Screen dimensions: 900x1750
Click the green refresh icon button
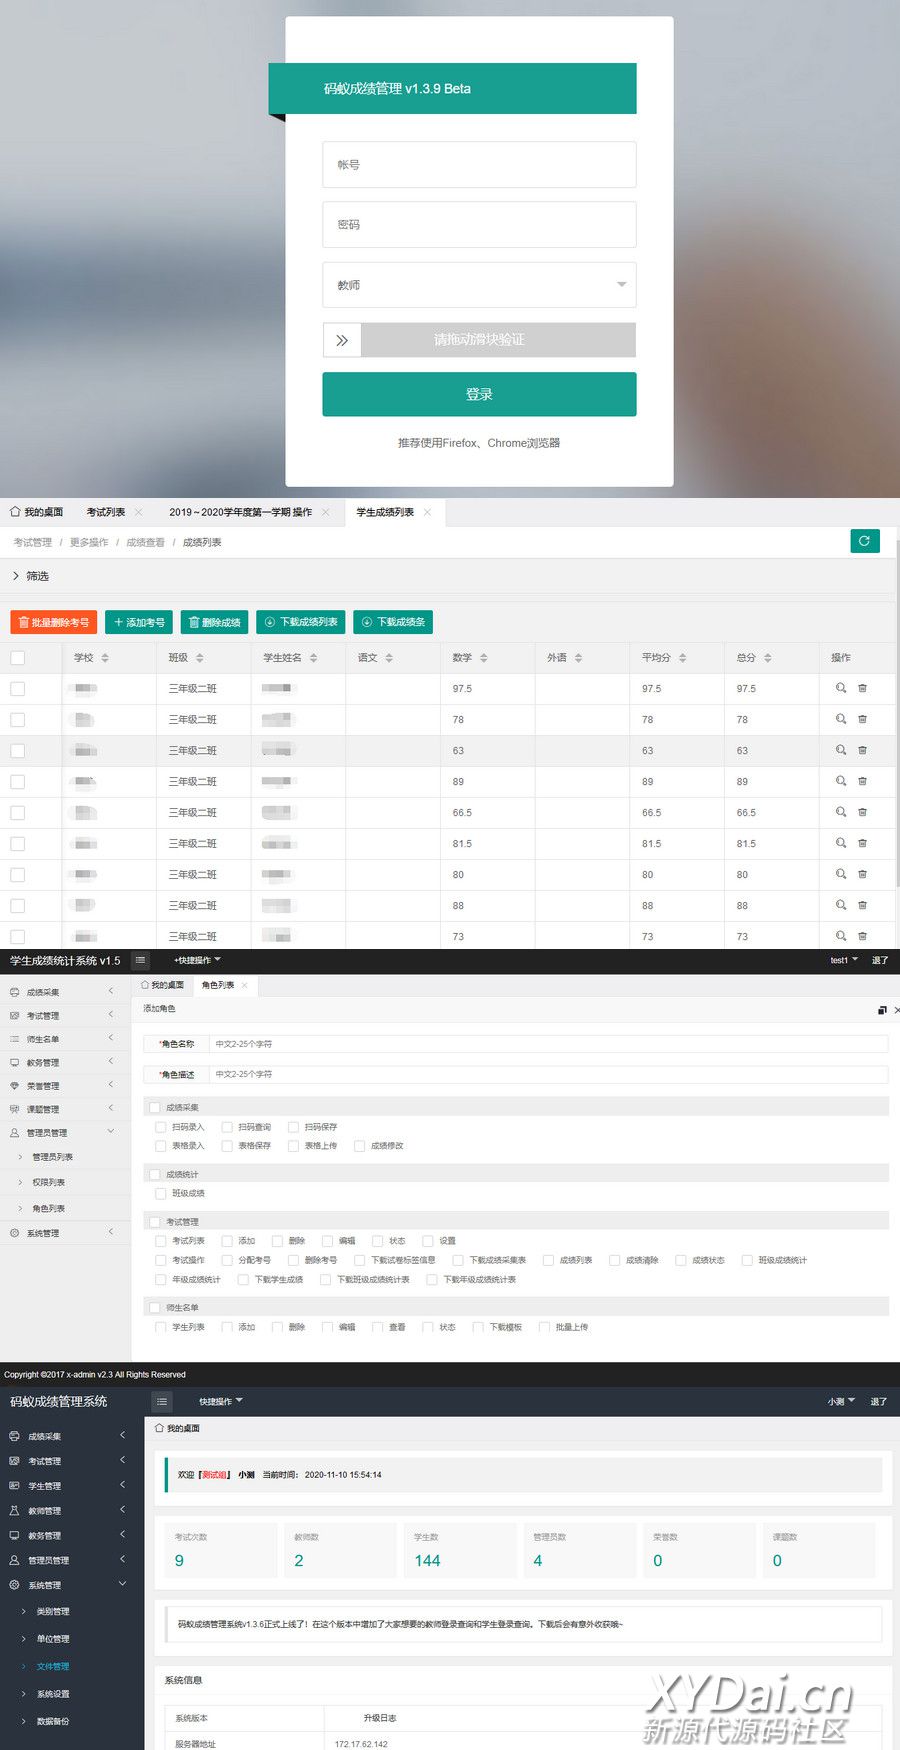point(864,541)
